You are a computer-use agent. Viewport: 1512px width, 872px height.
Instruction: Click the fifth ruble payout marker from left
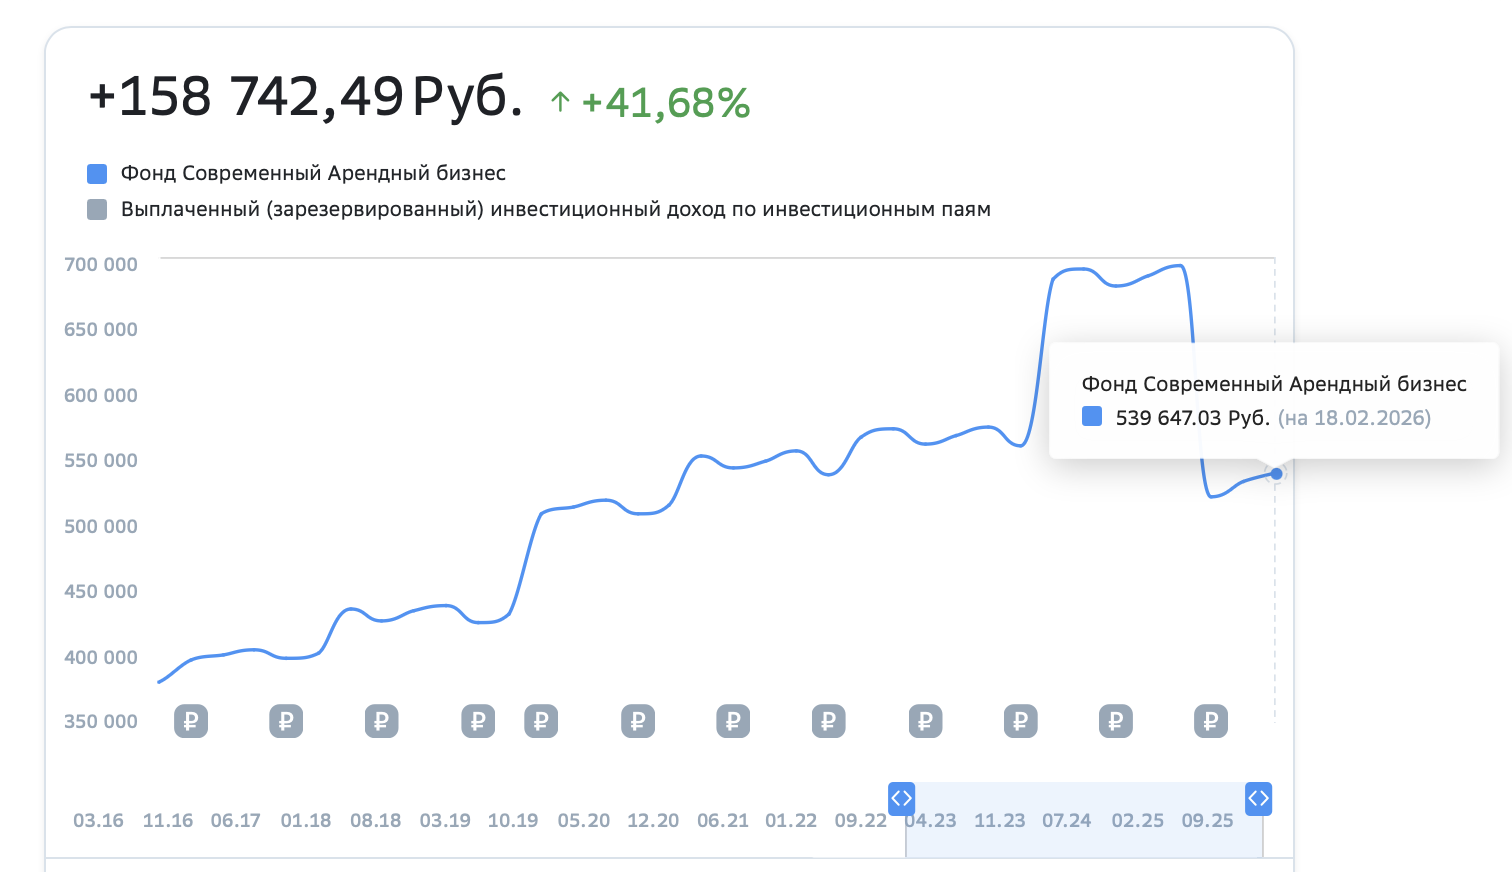pos(541,721)
